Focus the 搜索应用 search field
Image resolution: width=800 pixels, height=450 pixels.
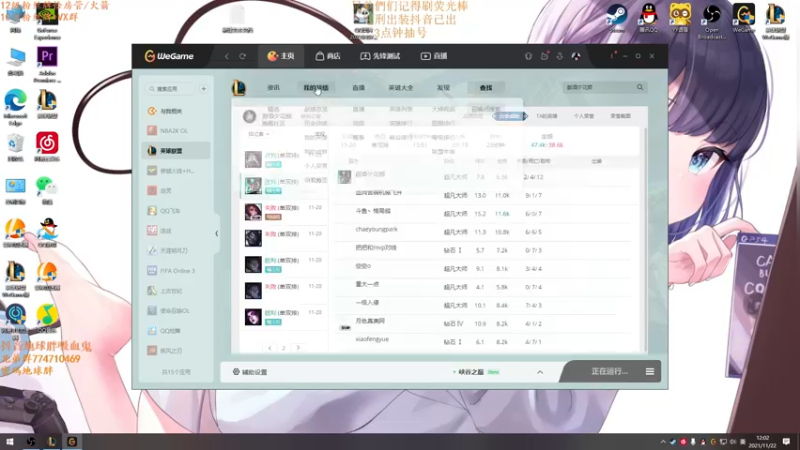170,89
